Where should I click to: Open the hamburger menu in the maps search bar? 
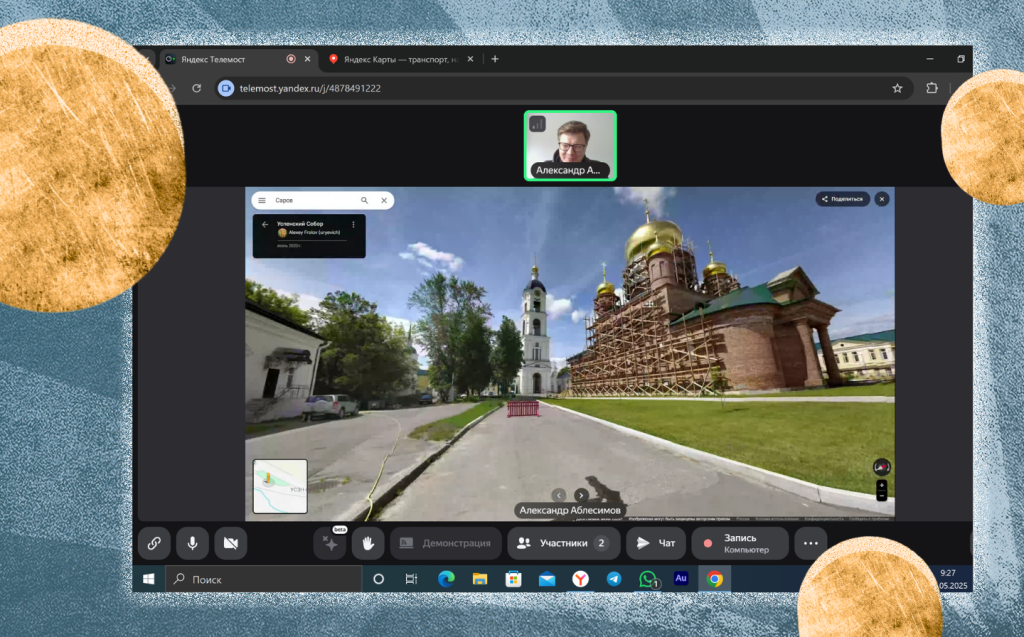pyautogui.click(x=262, y=201)
